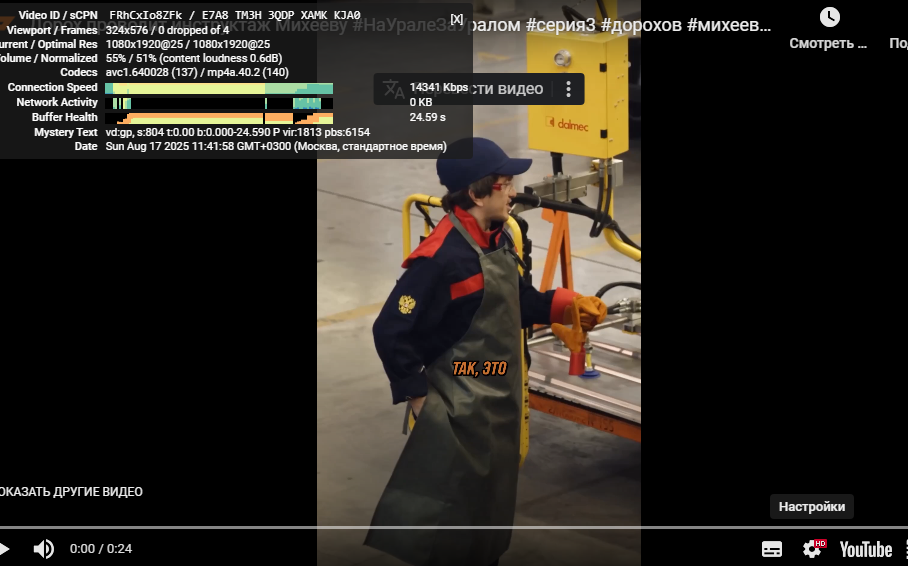
Task: Click the 0:00 / 0:24 time display
Action: (x=101, y=549)
